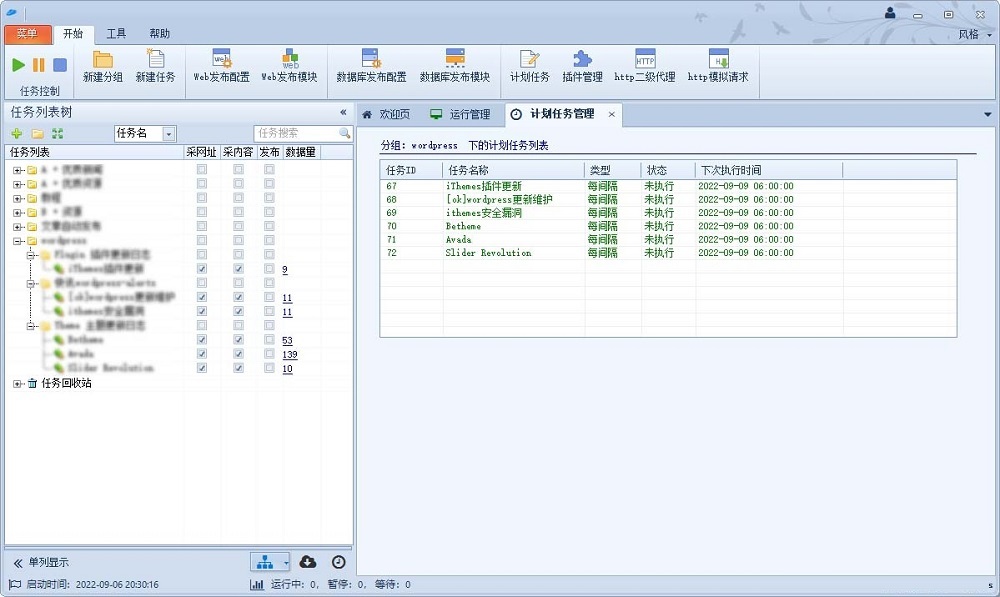Open 数据库发布模块 from the toolbar
Viewport: 1000px width, 597px height.
[x=454, y=60]
